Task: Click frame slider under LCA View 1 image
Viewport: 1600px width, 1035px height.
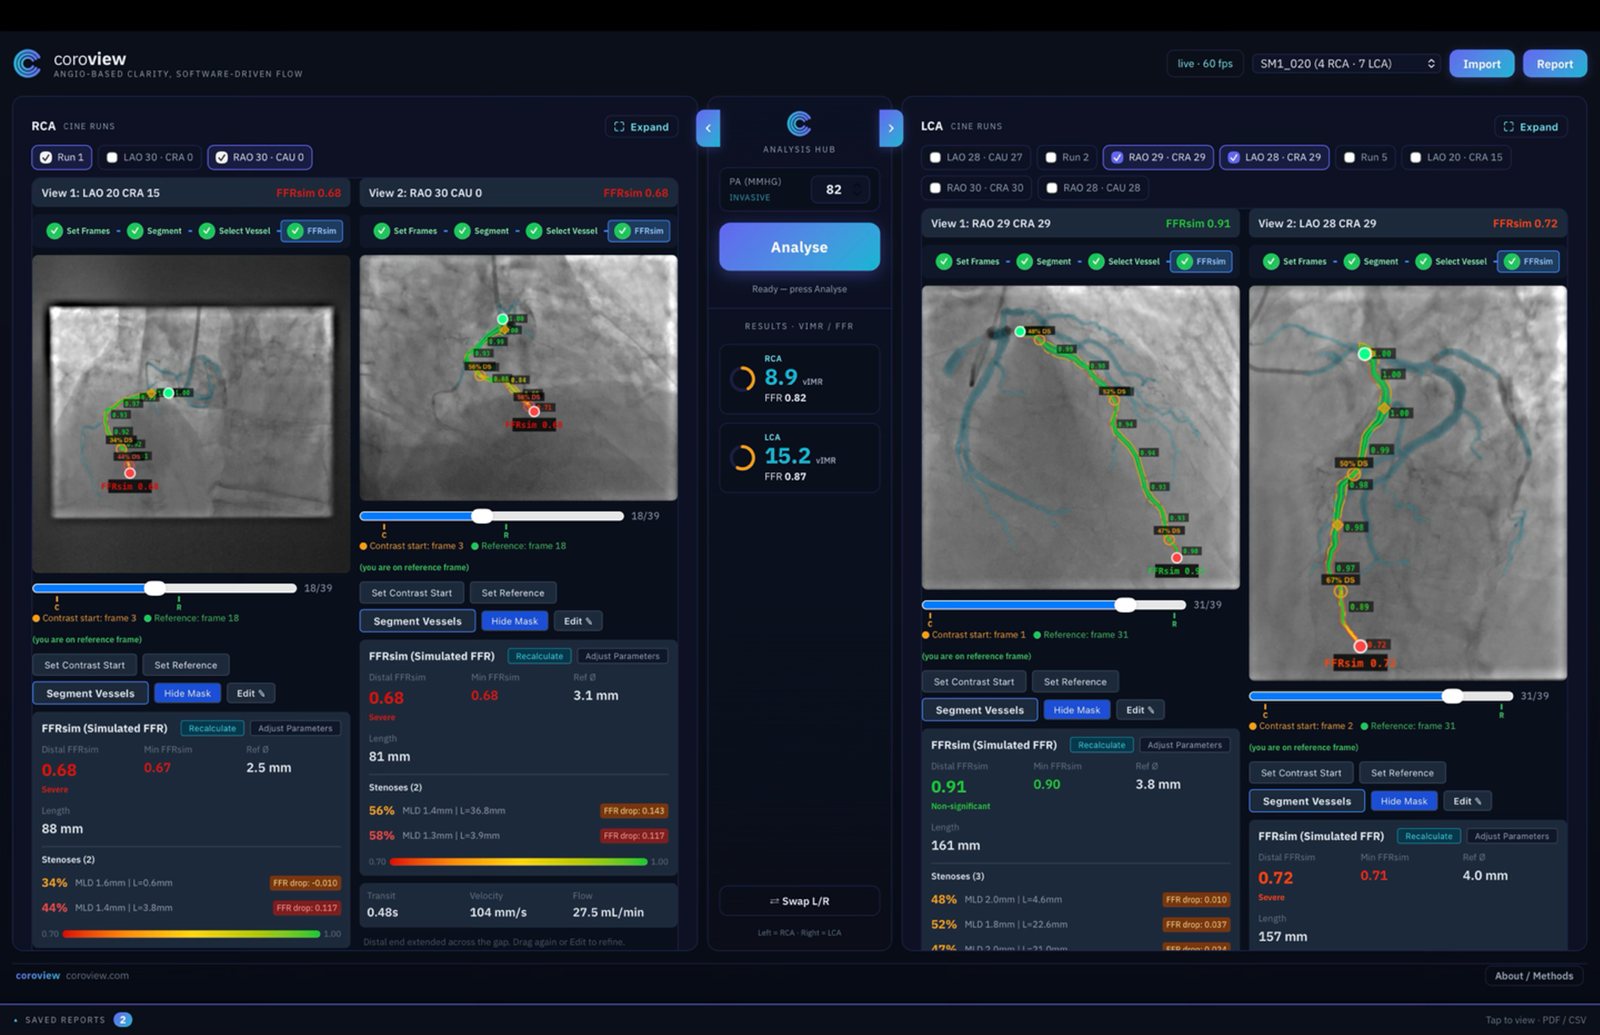Action: pos(1053,605)
